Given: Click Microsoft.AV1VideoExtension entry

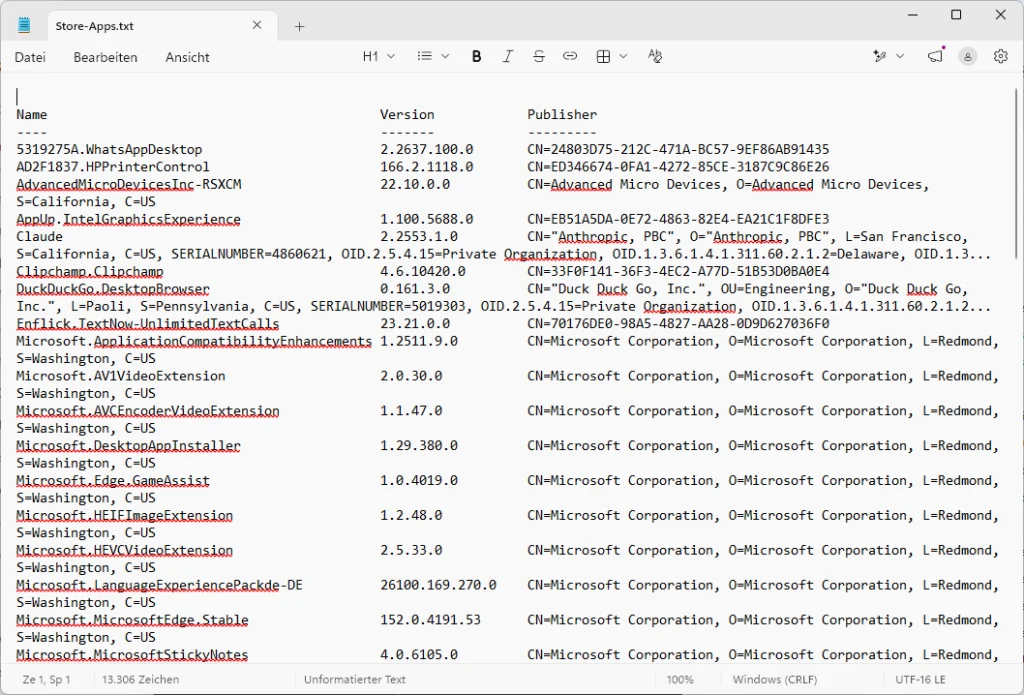Looking at the screenshot, I should tap(121, 376).
